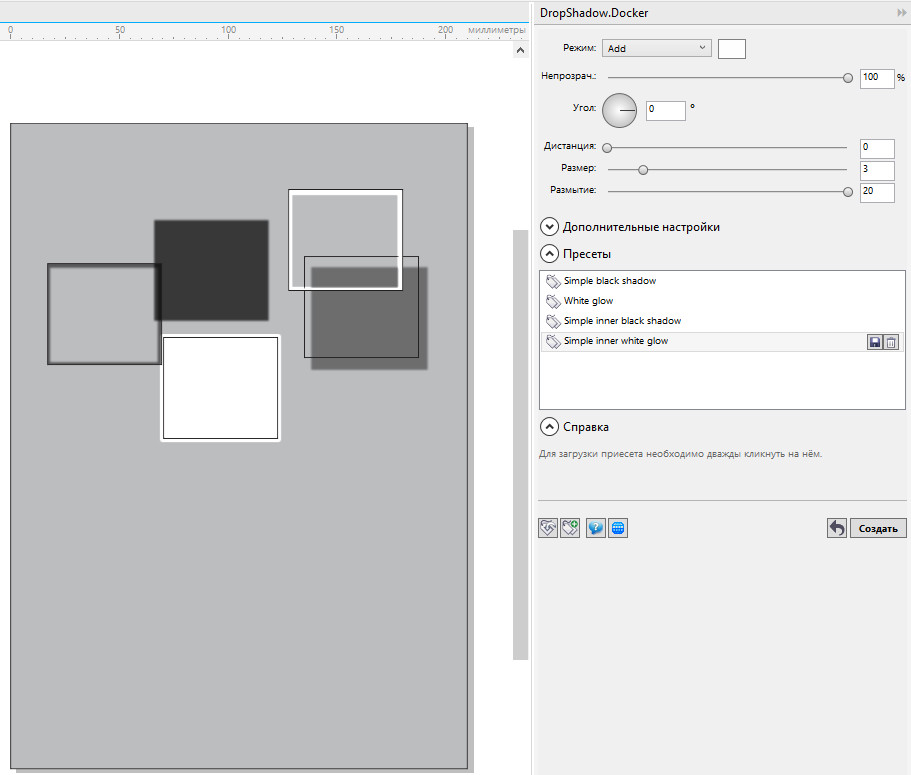Click the save preset floppy disk icon

875,342
